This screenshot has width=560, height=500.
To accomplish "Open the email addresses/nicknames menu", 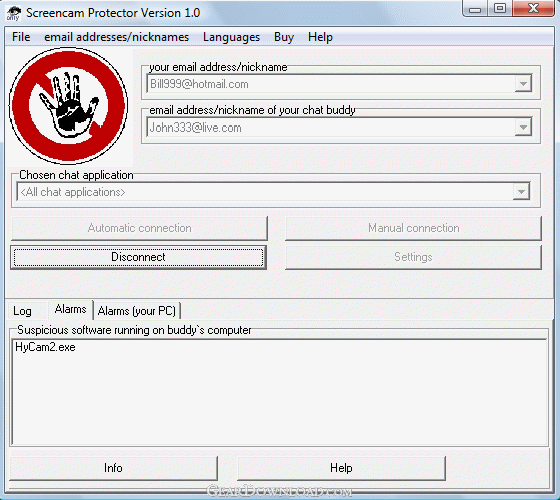I will 116,37.
